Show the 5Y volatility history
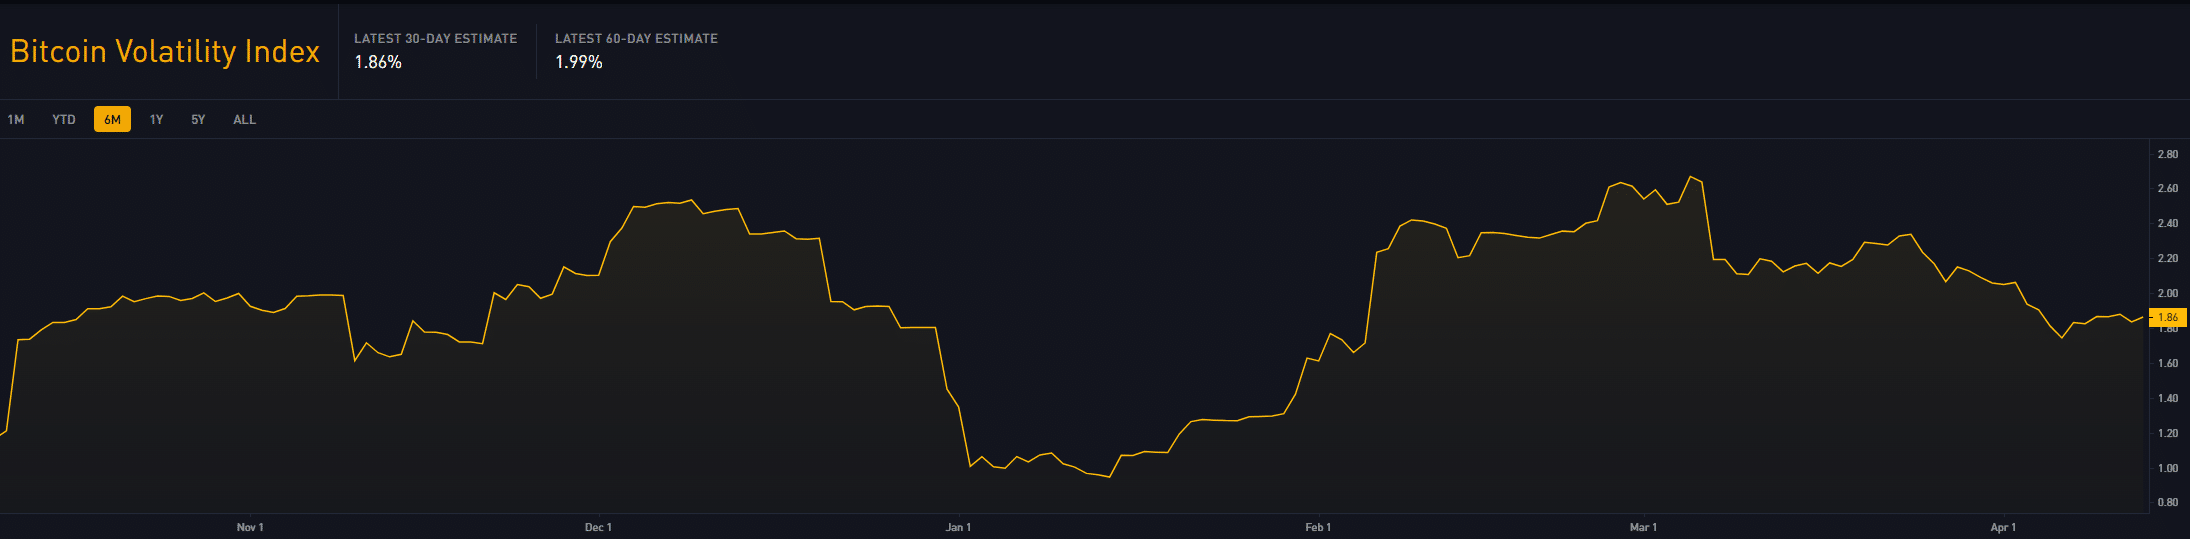Screen dimensions: 2190x539 pyautogui.click(x=198, y=120)
